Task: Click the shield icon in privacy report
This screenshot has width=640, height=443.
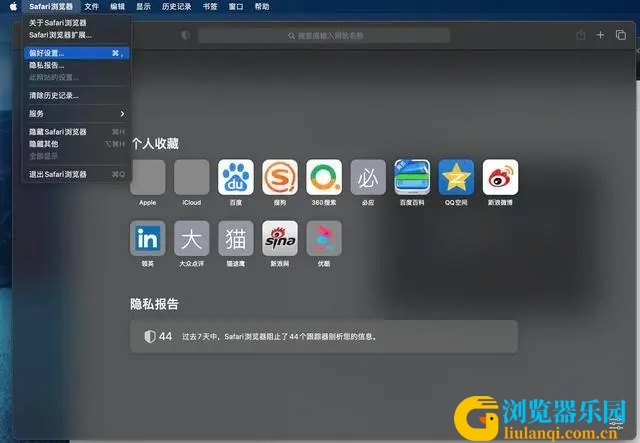Action: coord(149,336)
